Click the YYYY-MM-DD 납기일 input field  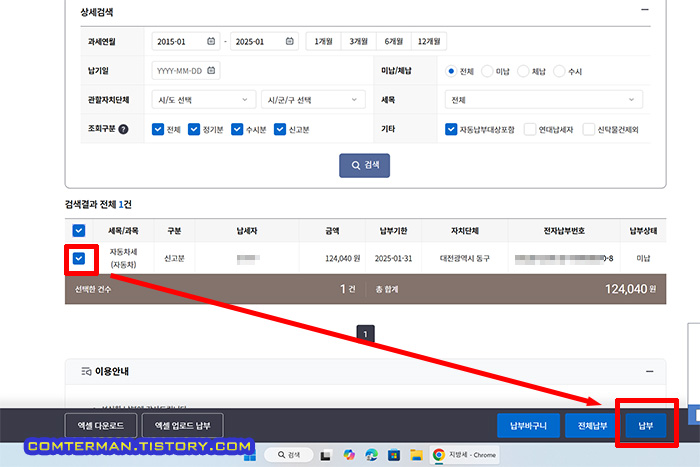(186, 70)
